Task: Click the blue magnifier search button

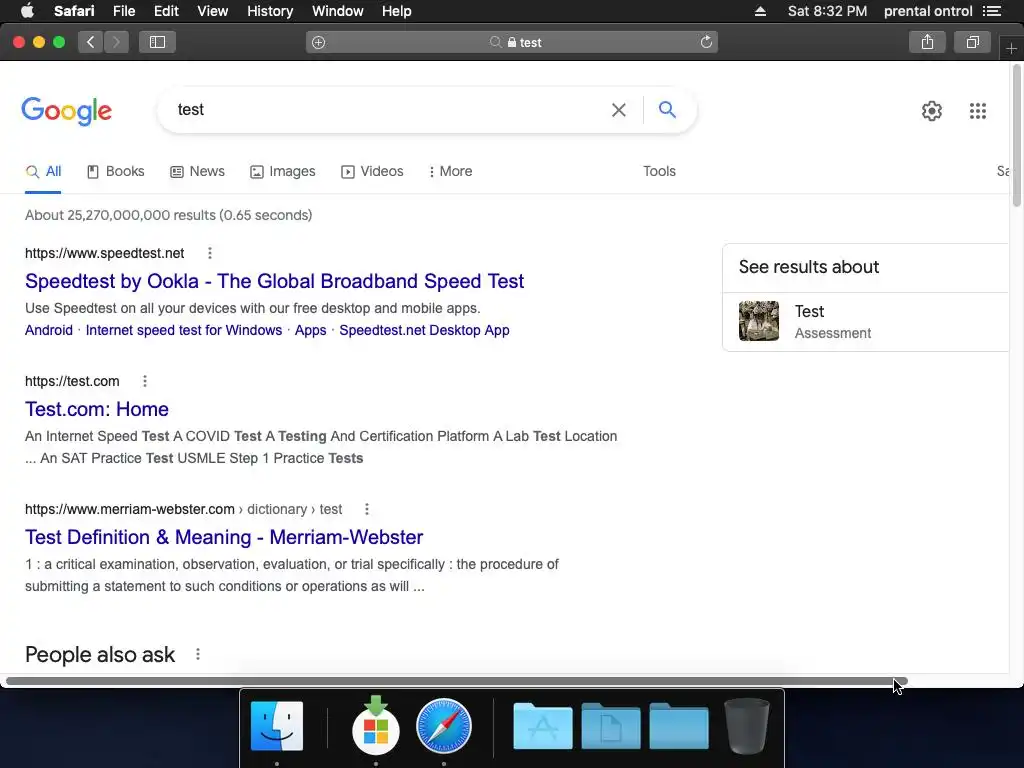Action: [x=667, y=109]
